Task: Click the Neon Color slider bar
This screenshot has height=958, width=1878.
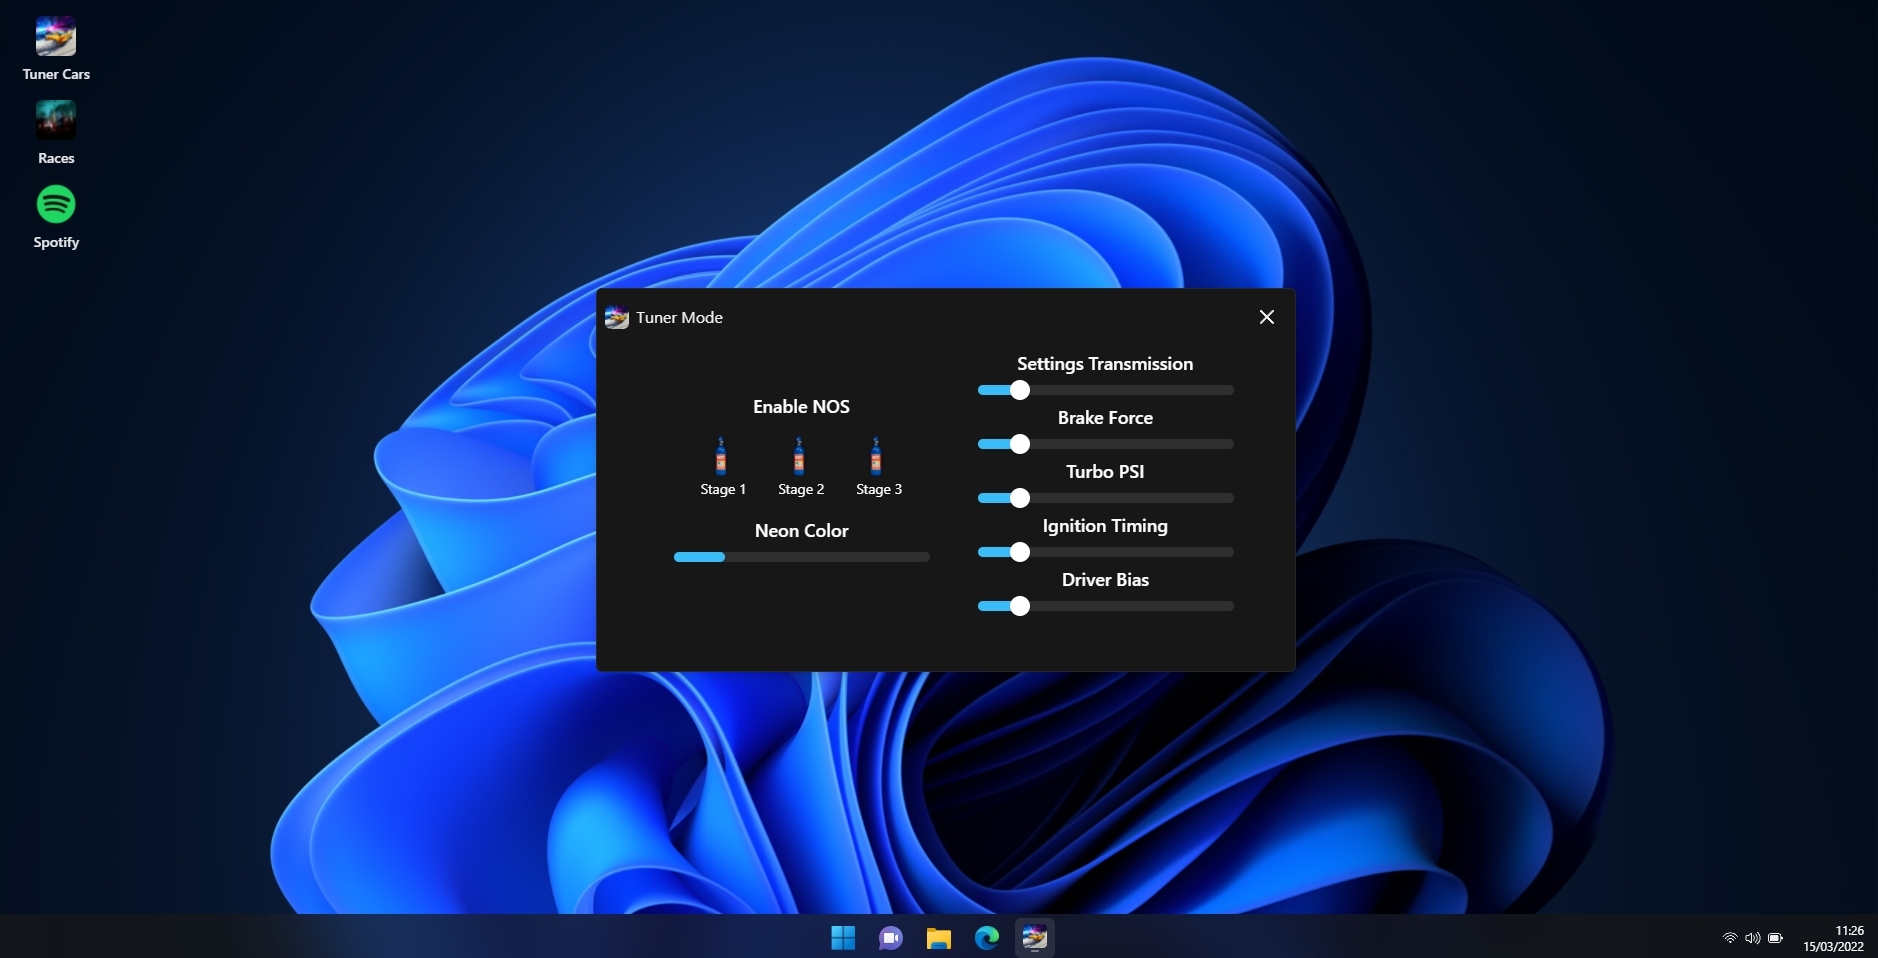Action: (801, 557)
